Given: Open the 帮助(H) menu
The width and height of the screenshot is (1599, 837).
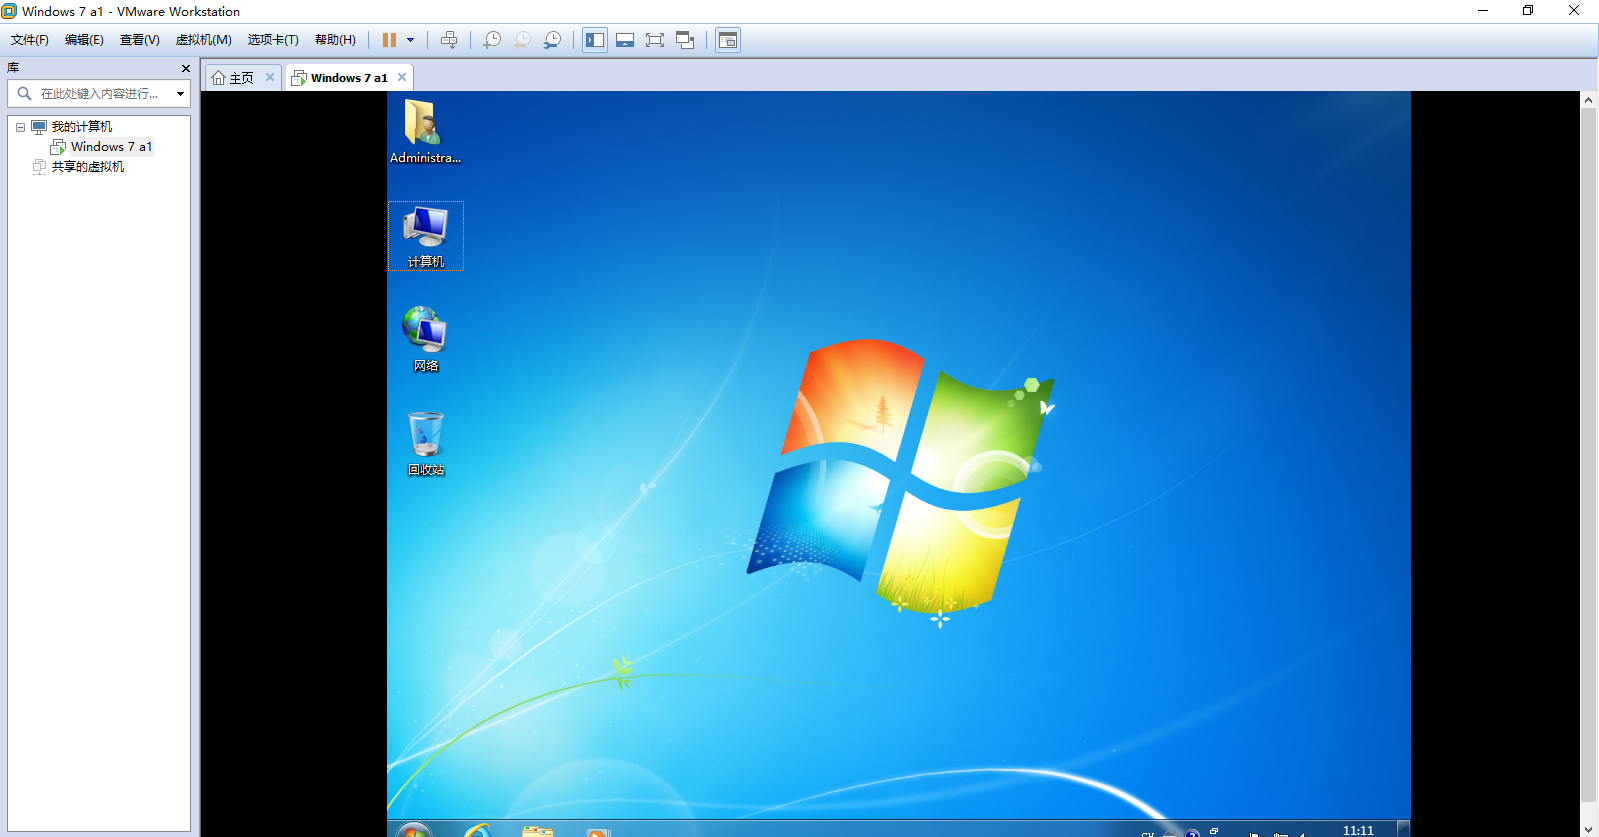Looking at the screenshot, I should [x=335, y=40].
